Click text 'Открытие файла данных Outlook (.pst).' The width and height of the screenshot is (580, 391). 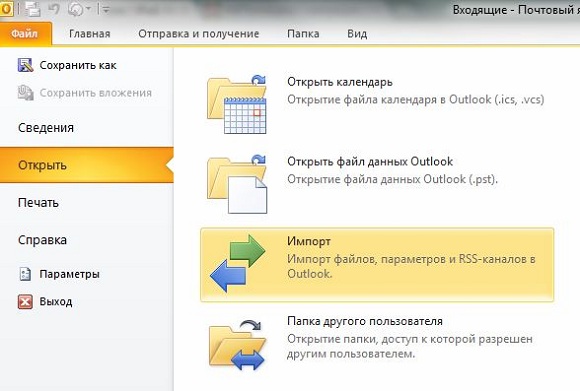click(x=393, y=179)
